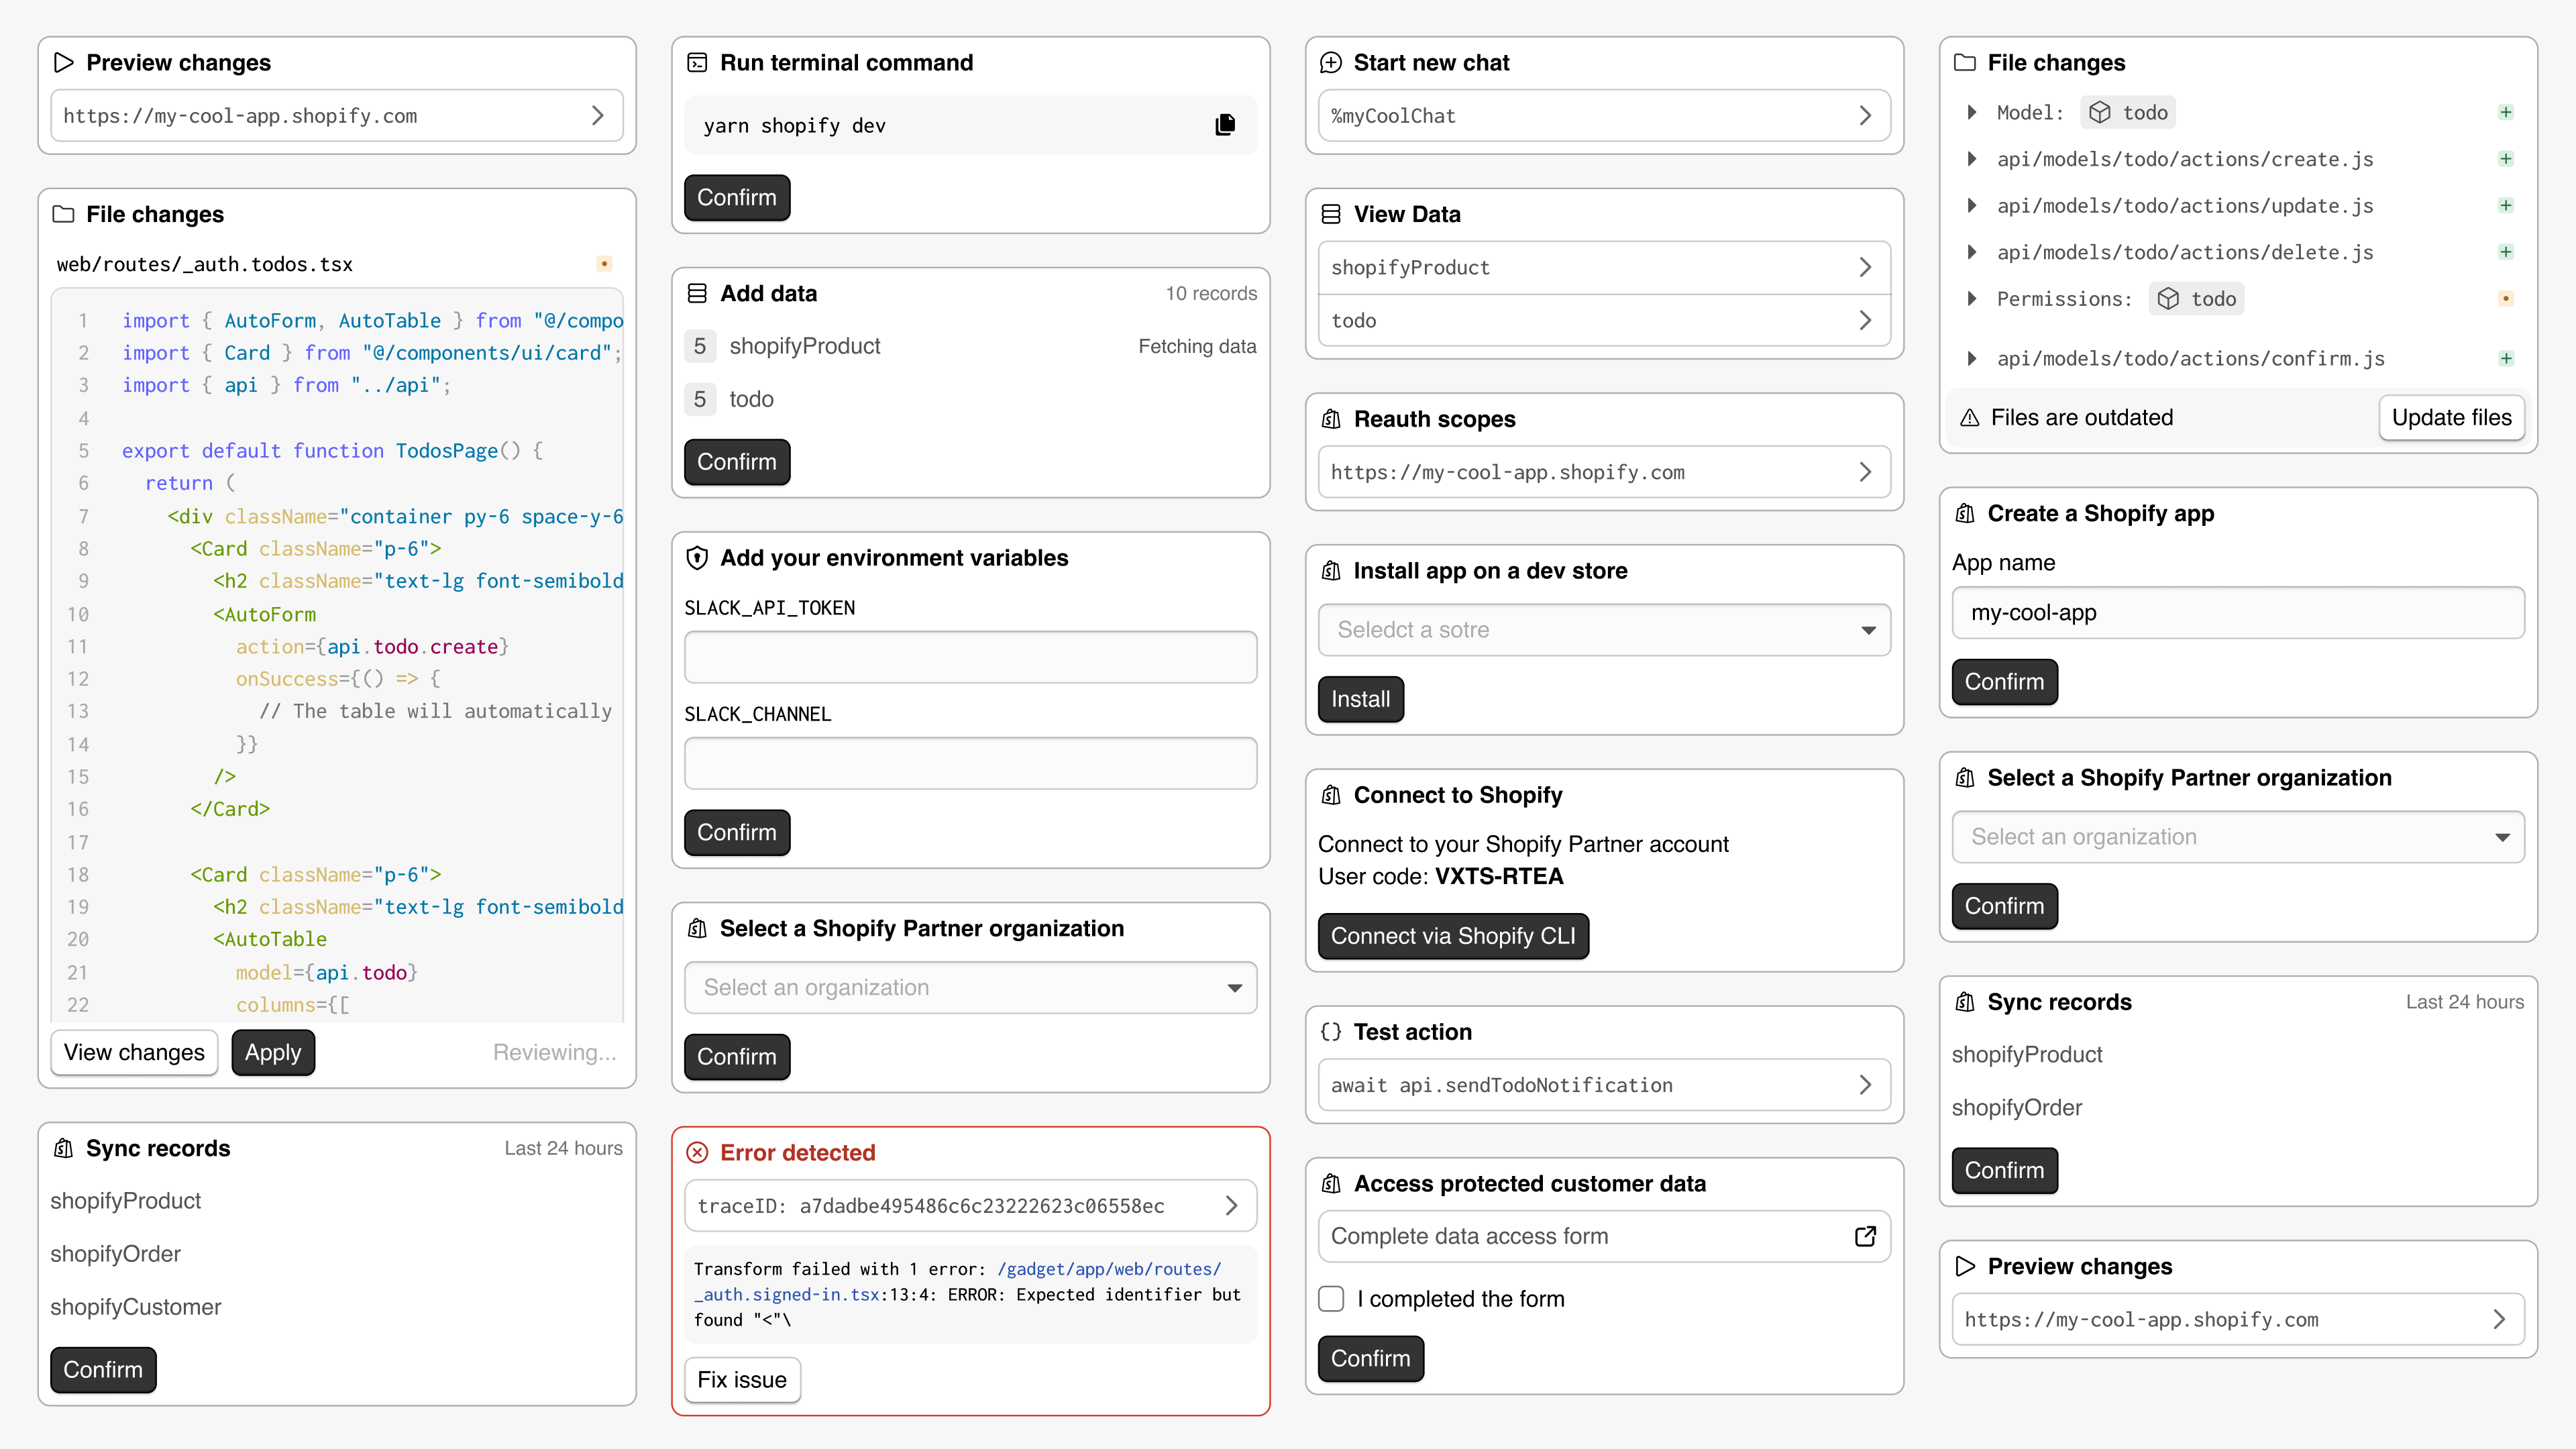The width and height of the screenshot is (2576, 1449).
Task: Click the modified badge beside _auth.todos.tsx
Action: coord(604,264)
